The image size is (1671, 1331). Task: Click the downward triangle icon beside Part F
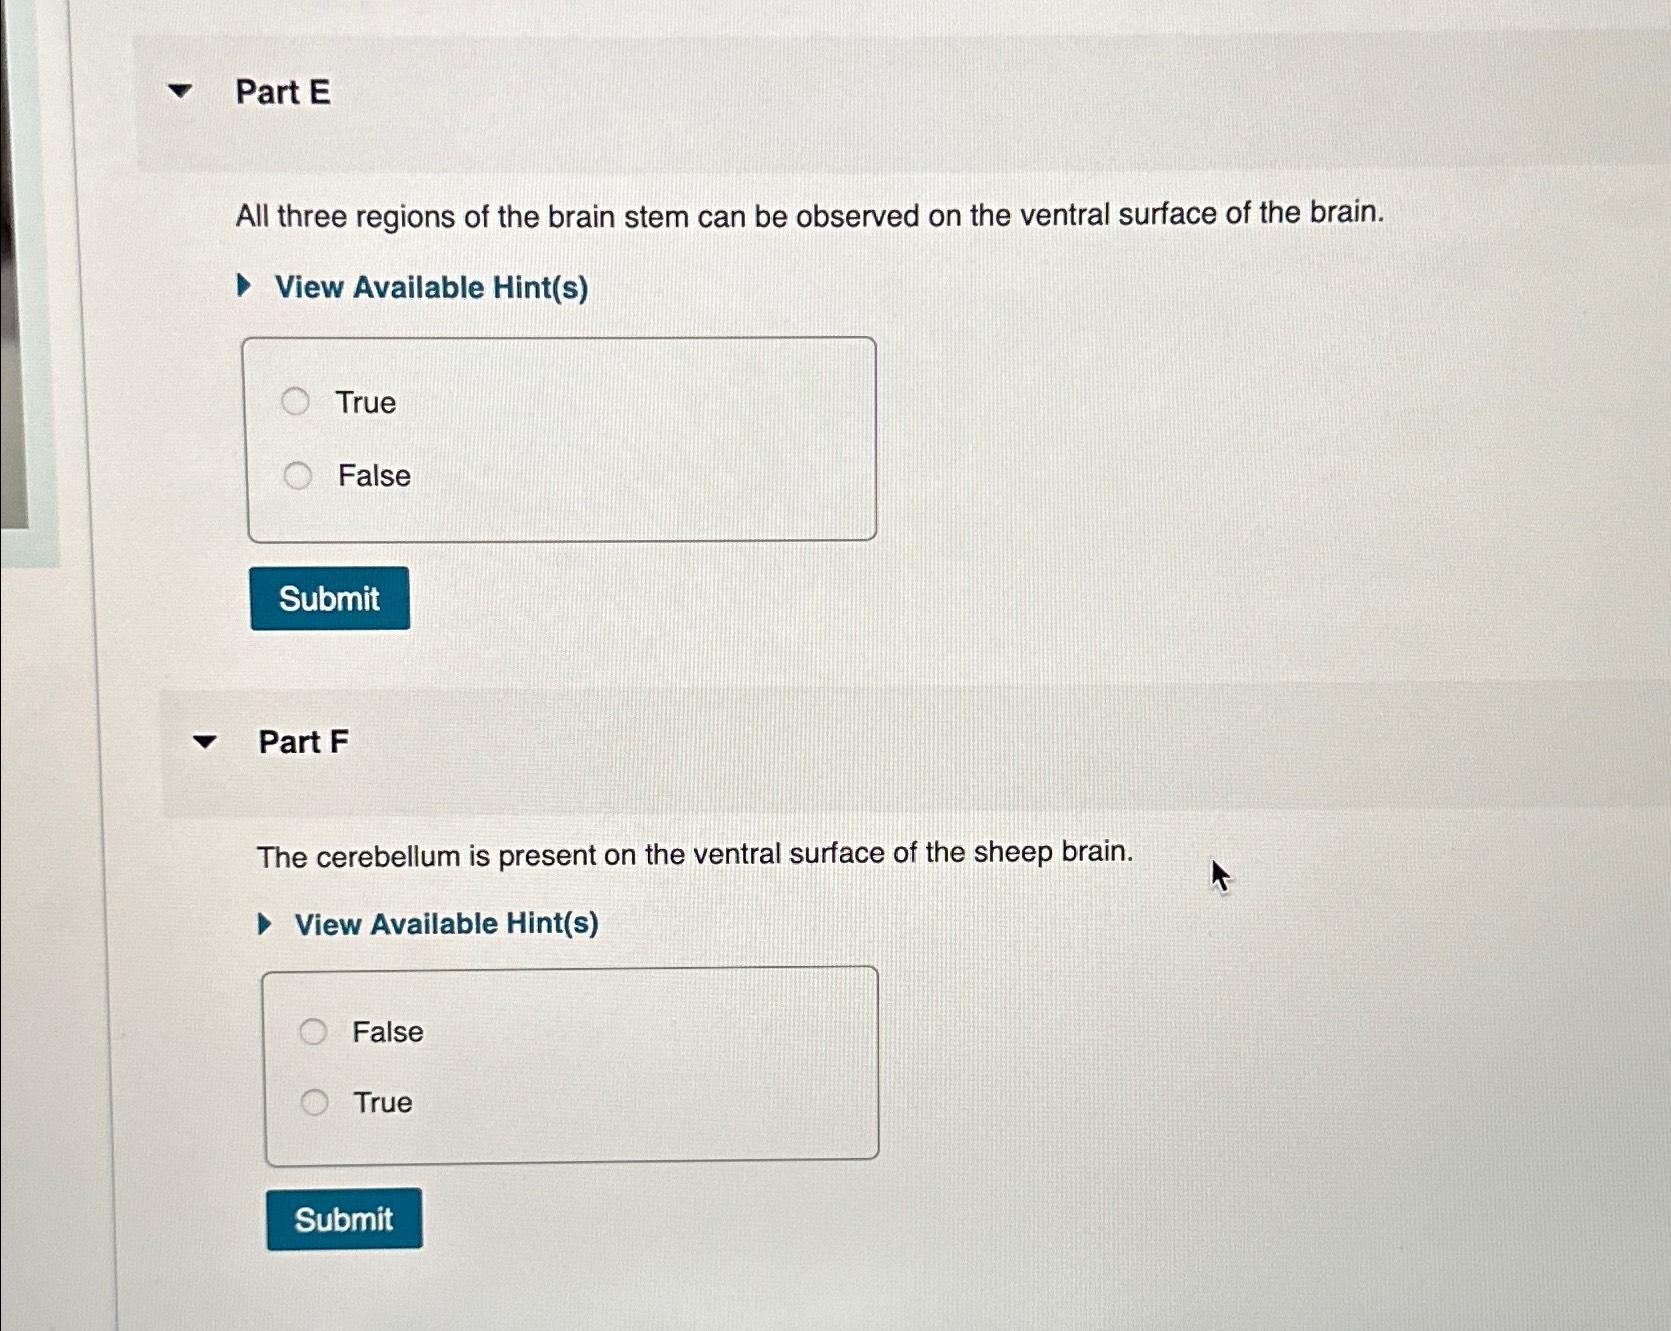204,741
